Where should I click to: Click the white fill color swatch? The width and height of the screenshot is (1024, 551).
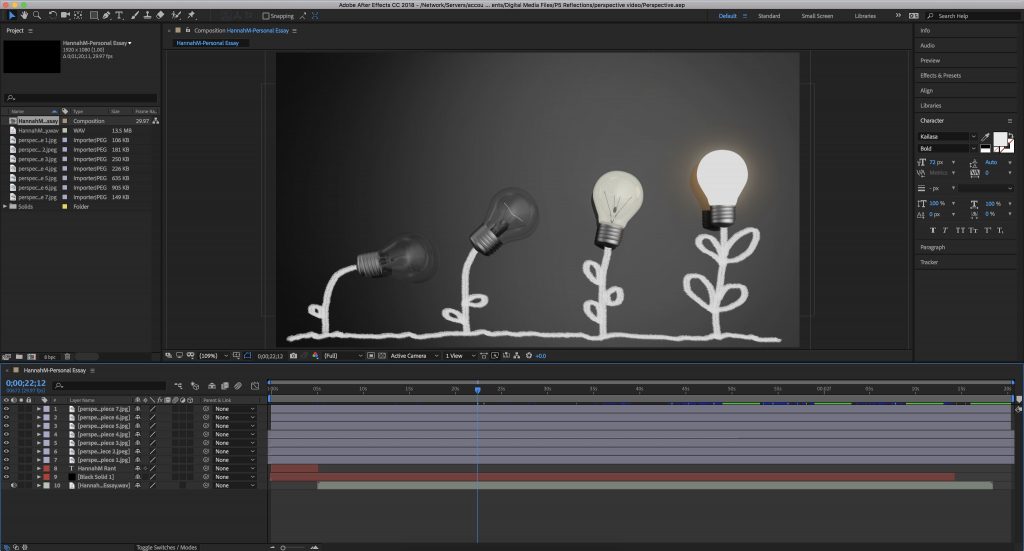pyautogui.click(x=1001, y=140)
